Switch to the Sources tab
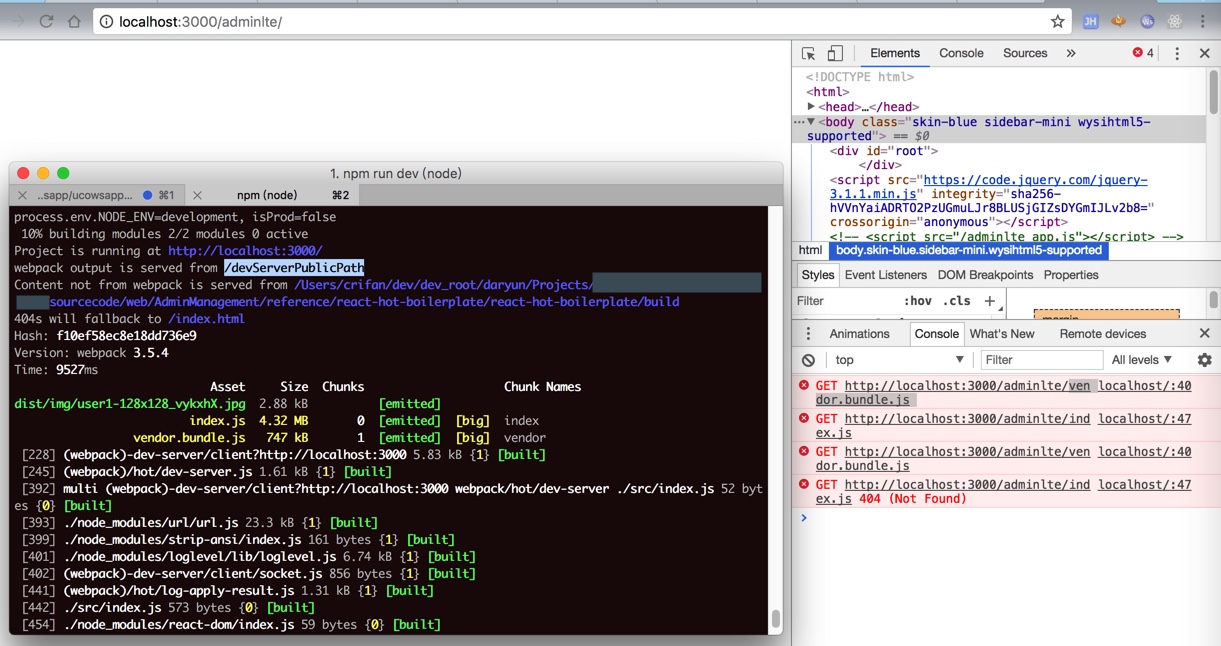Screen dimensions: 1221x646 1025,54
